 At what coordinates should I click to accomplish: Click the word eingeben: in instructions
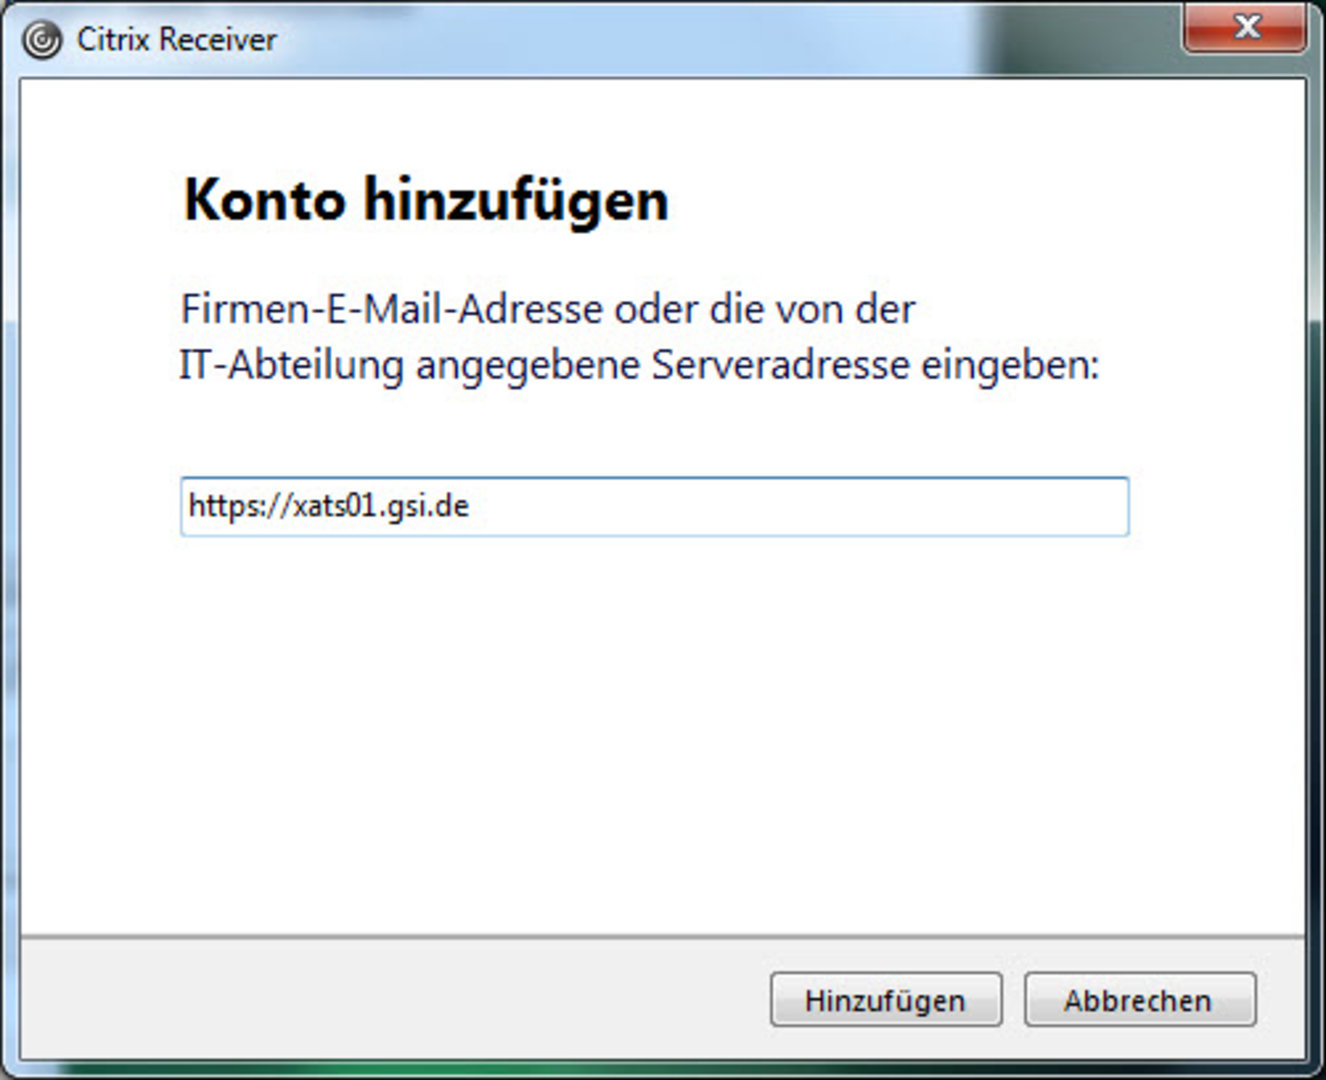(1009, 365)
